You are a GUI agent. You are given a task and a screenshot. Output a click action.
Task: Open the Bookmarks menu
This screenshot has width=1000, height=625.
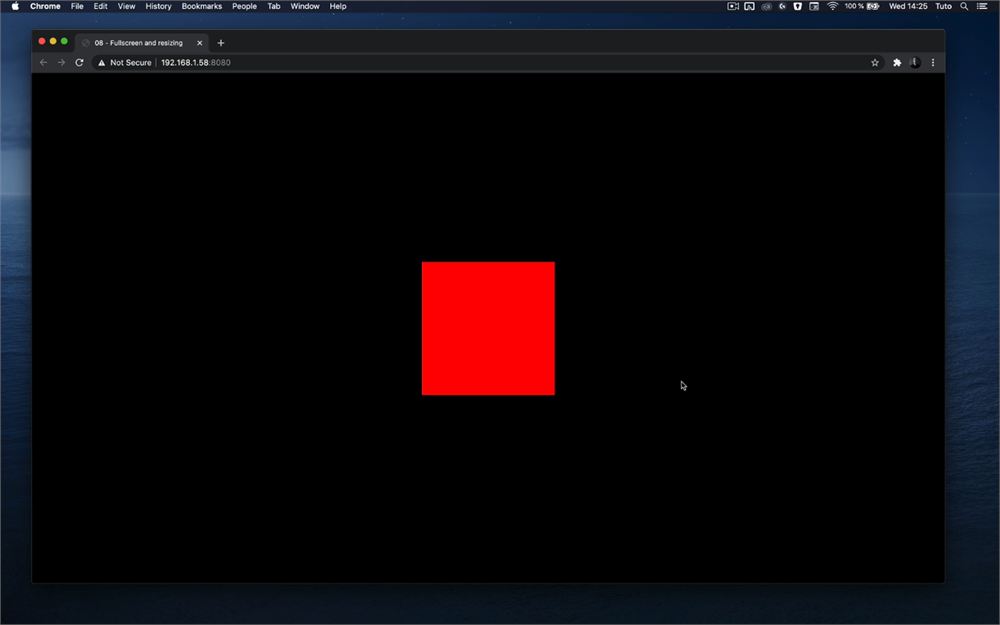click(x=202, y=6)
